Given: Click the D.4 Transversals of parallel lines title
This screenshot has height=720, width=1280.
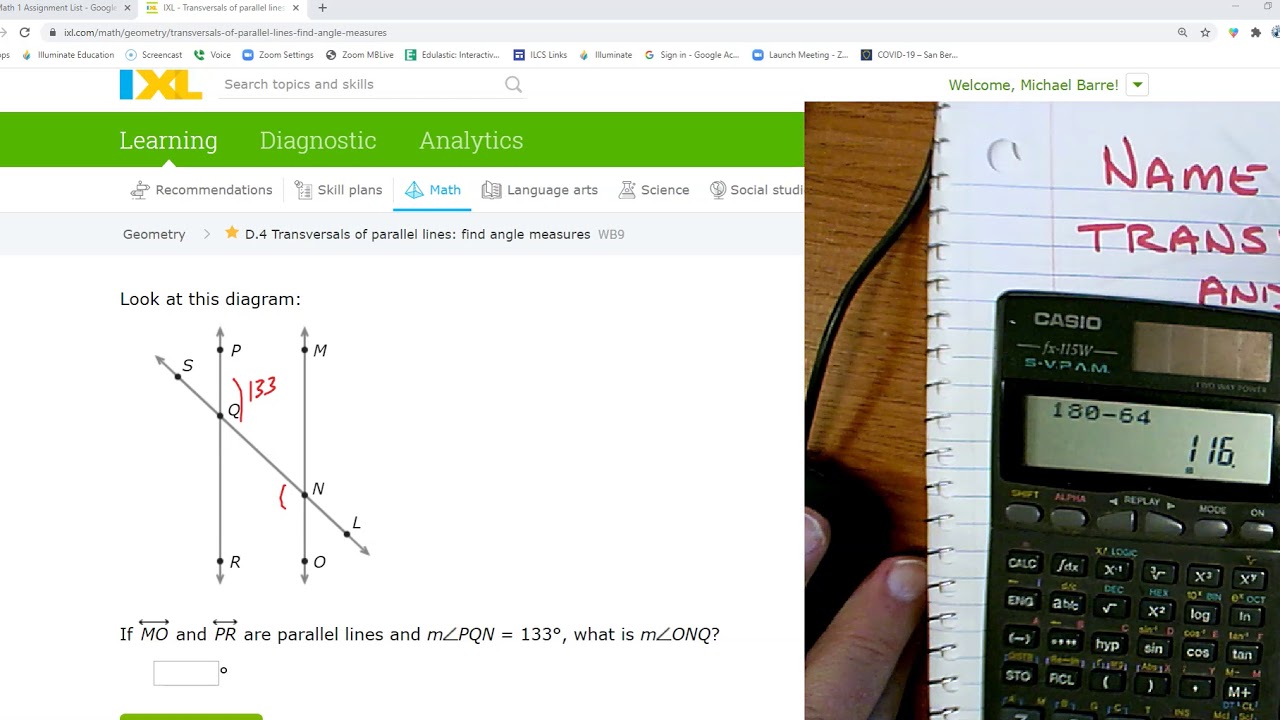Looking at the screenshot, I should coord(418,234).
